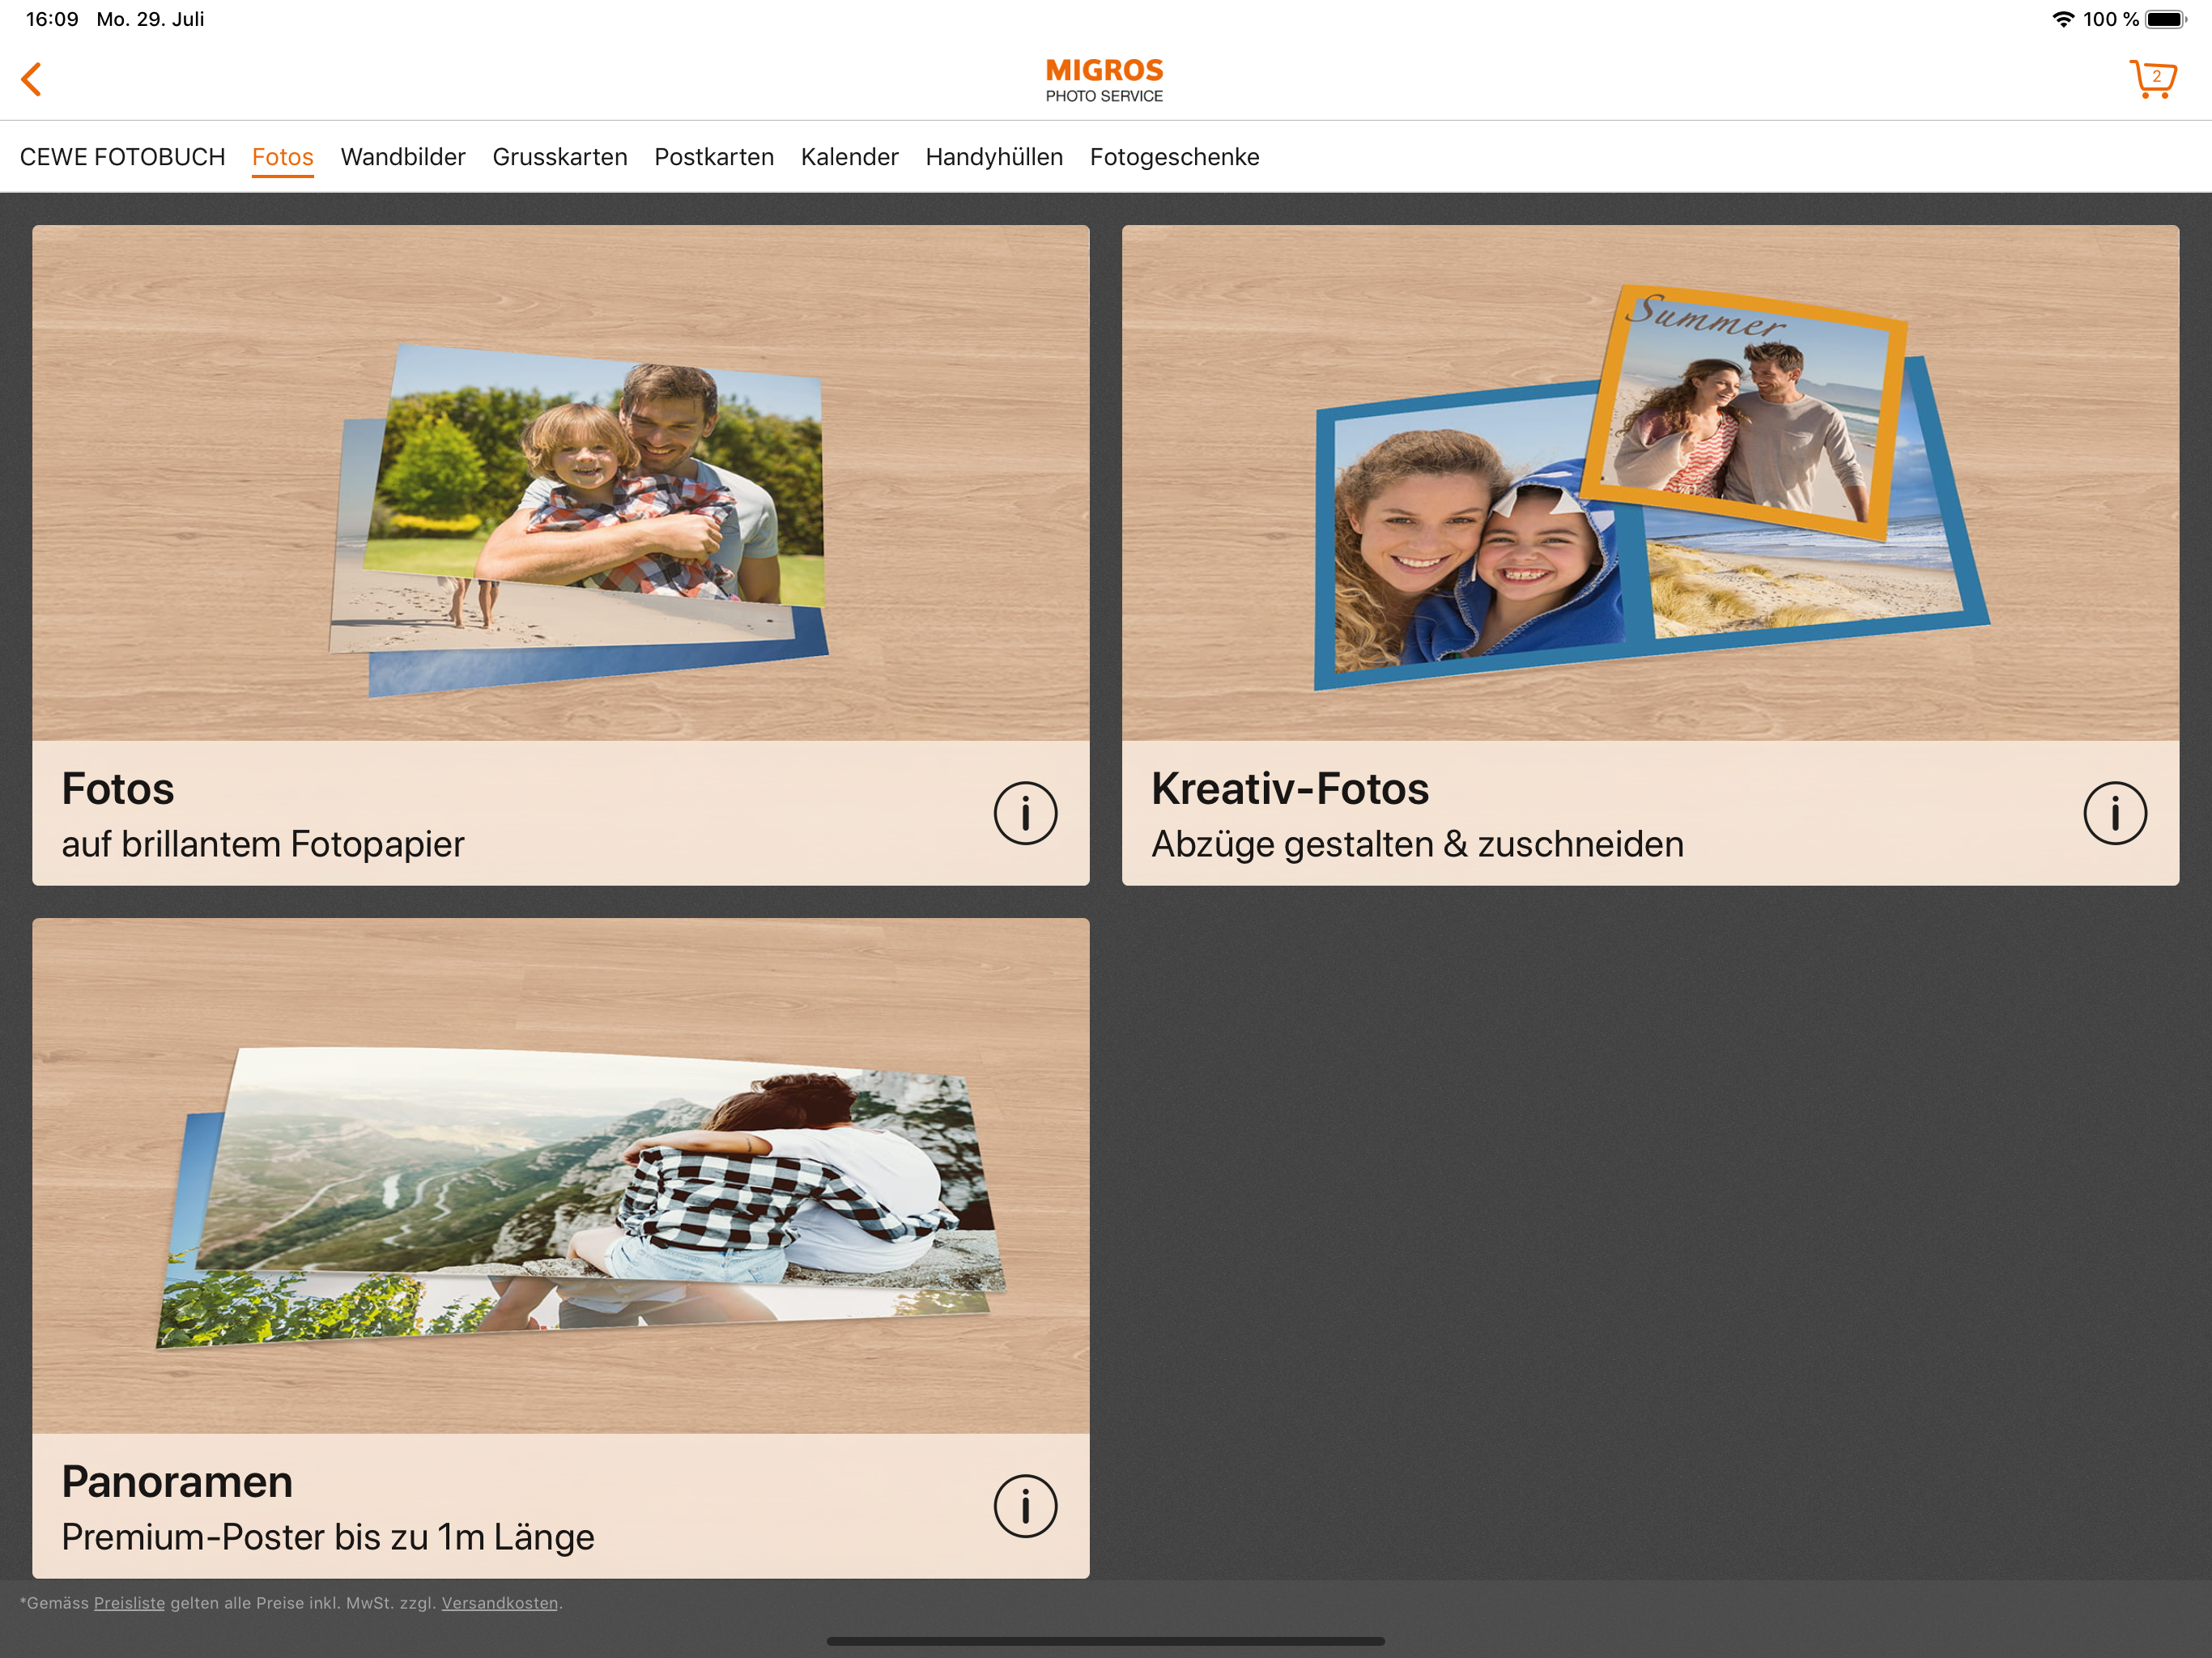Open the Versandkosten link

500,1603
